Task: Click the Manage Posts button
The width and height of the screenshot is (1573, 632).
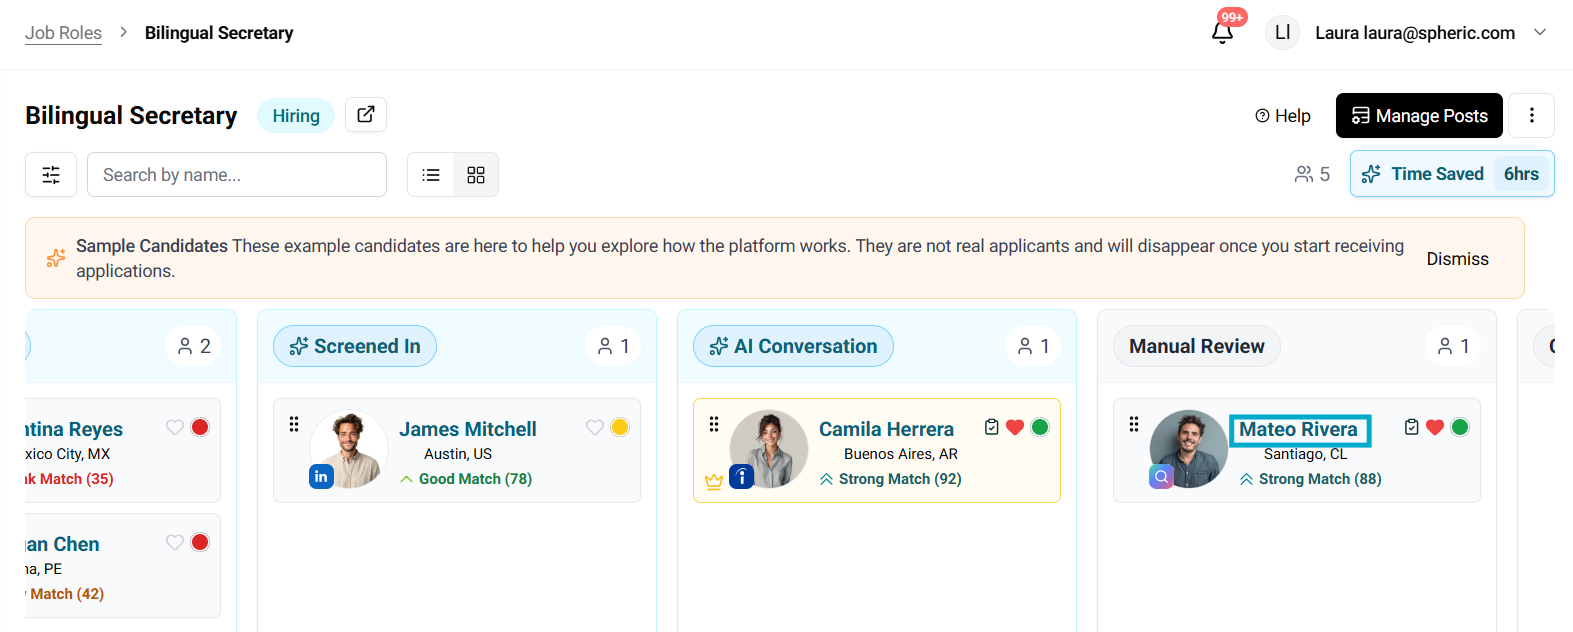Action: (x=1419, y=116)
